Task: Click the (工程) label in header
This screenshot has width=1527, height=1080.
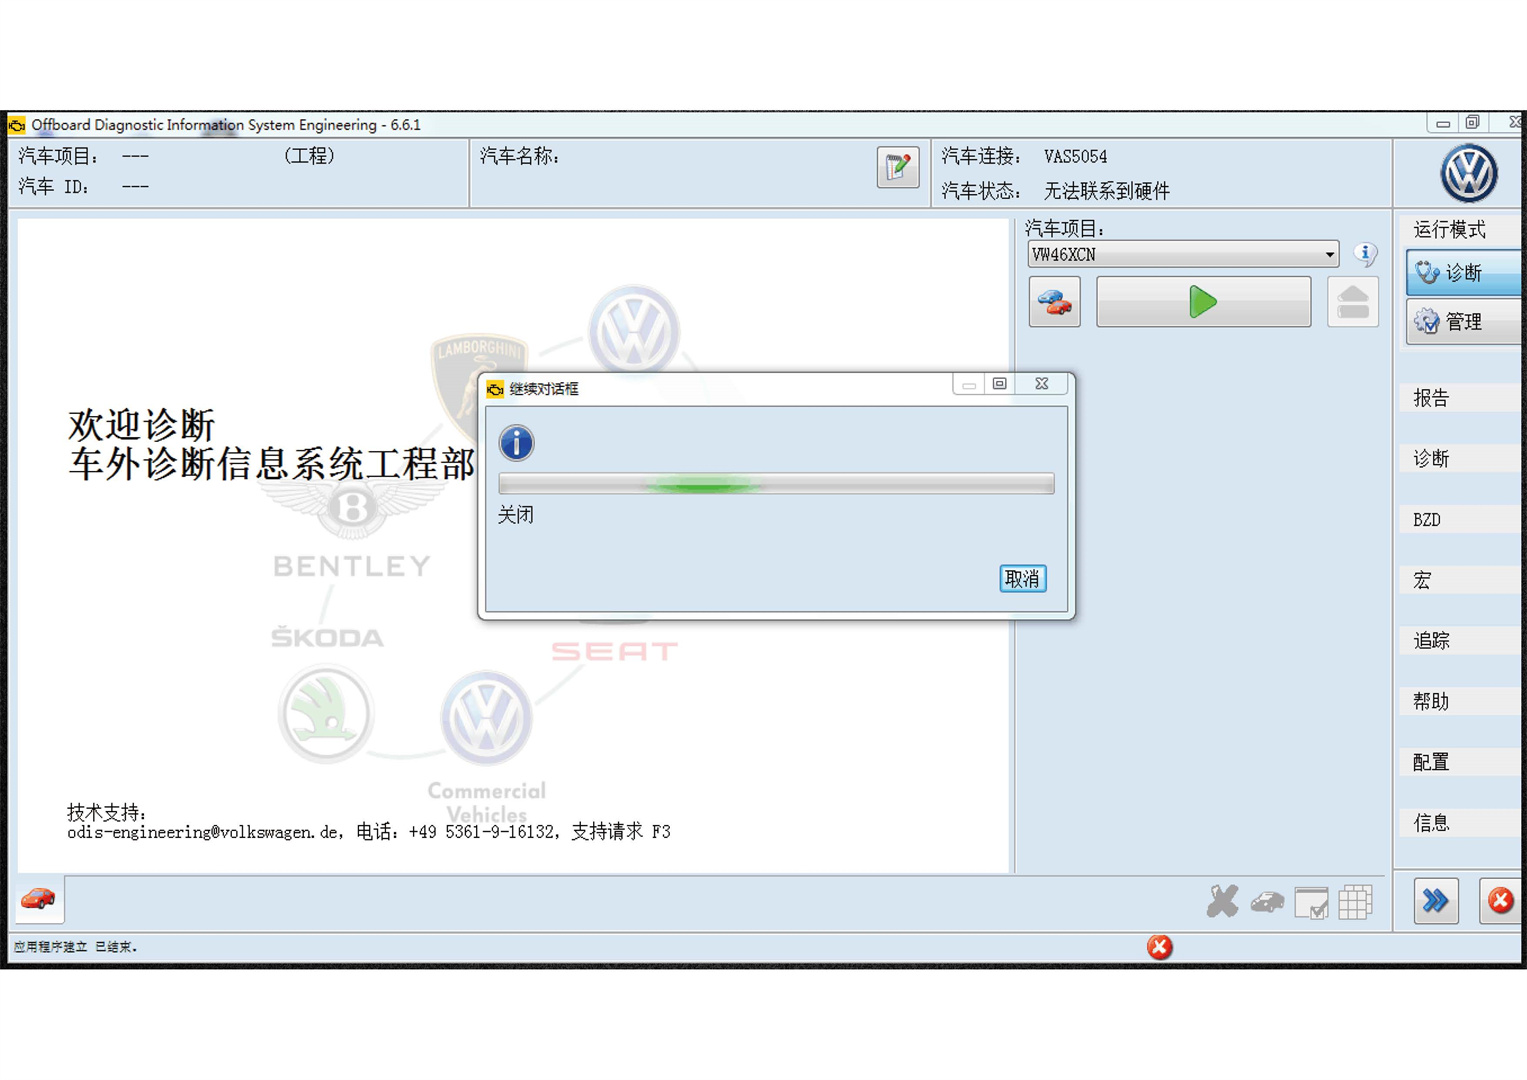Action: point(310,156)
